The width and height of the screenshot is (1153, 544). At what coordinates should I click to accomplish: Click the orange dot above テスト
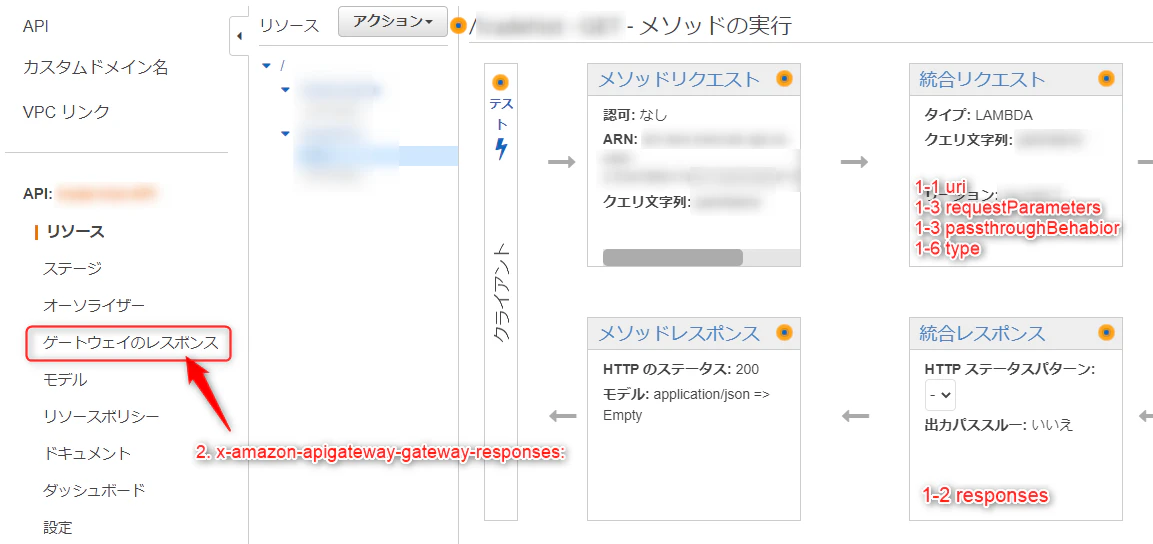click(501, 82)
